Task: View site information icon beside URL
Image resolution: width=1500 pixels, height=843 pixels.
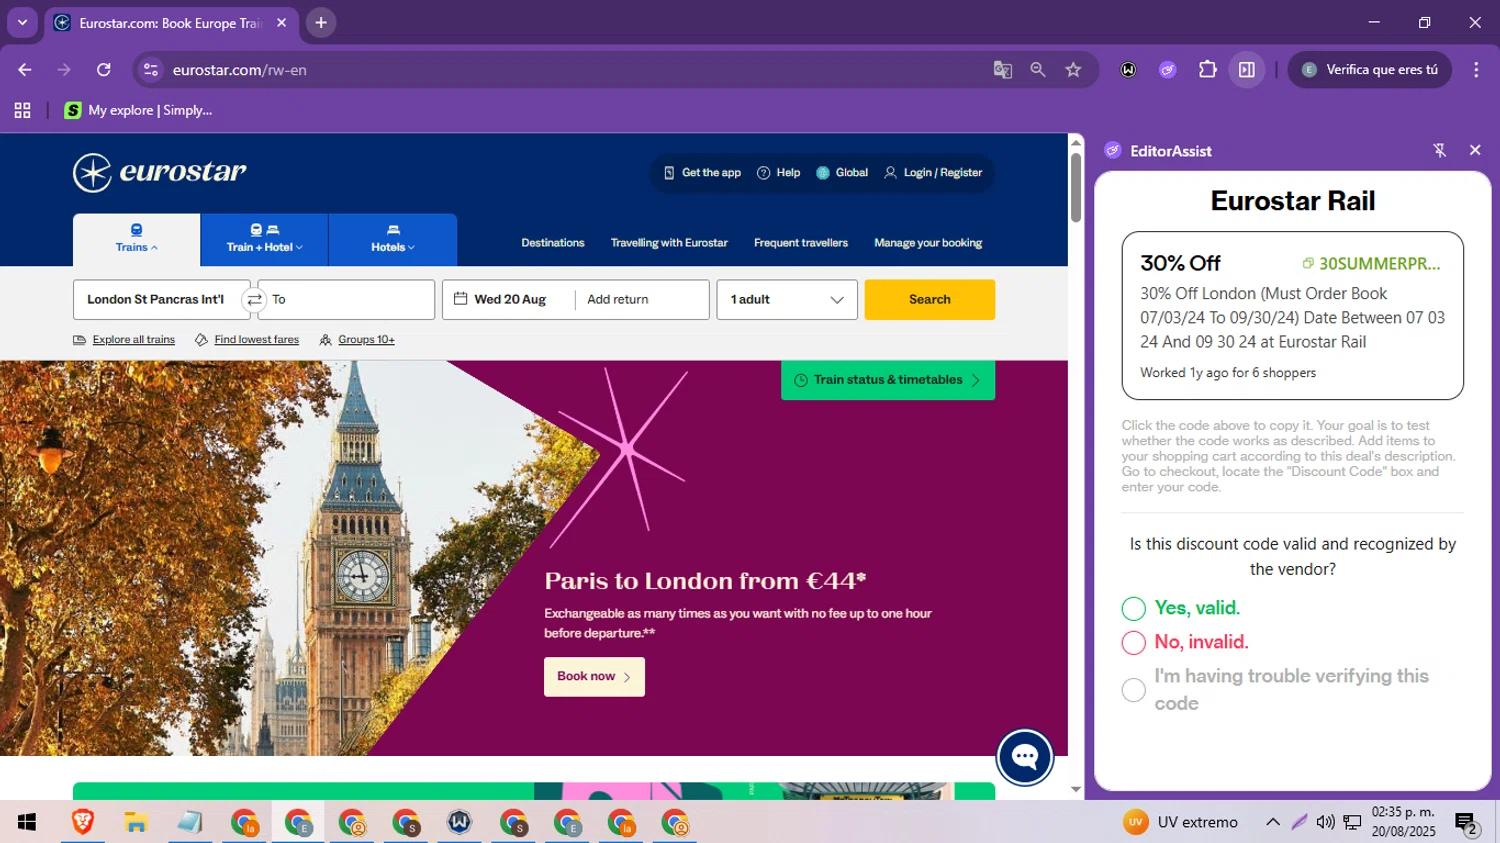Action: pyautogui.click(x=151, y=70)
